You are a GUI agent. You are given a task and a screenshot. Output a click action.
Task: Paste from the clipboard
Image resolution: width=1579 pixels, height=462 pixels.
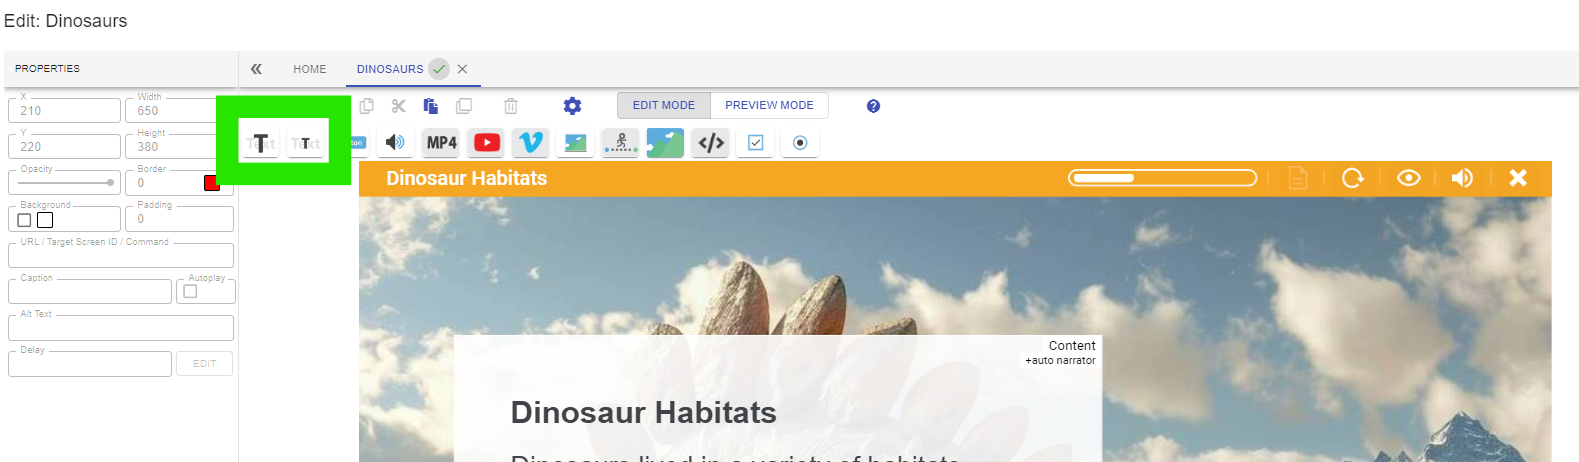click(x=431, y=106)
